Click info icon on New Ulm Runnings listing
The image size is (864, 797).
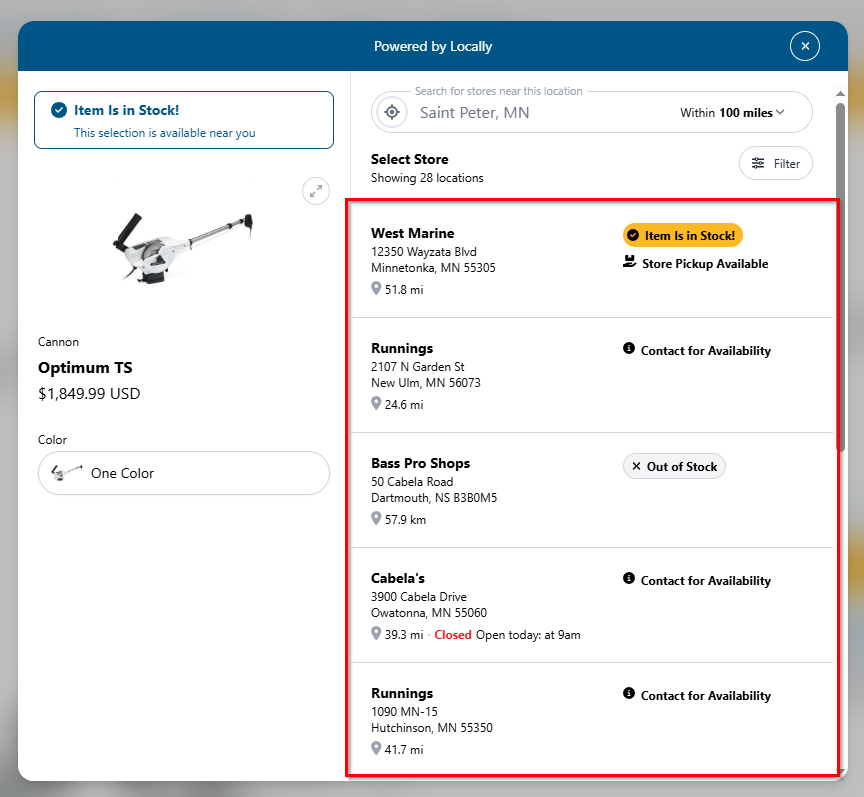click(629, 349)
